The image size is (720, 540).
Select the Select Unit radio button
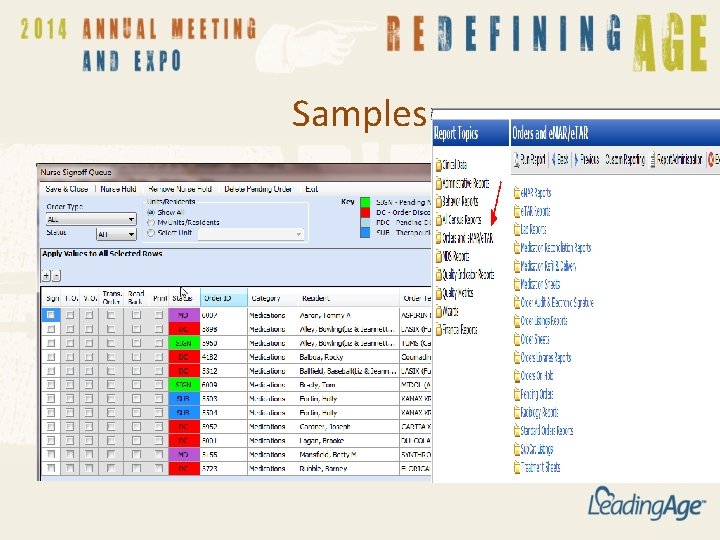[151, 233]
